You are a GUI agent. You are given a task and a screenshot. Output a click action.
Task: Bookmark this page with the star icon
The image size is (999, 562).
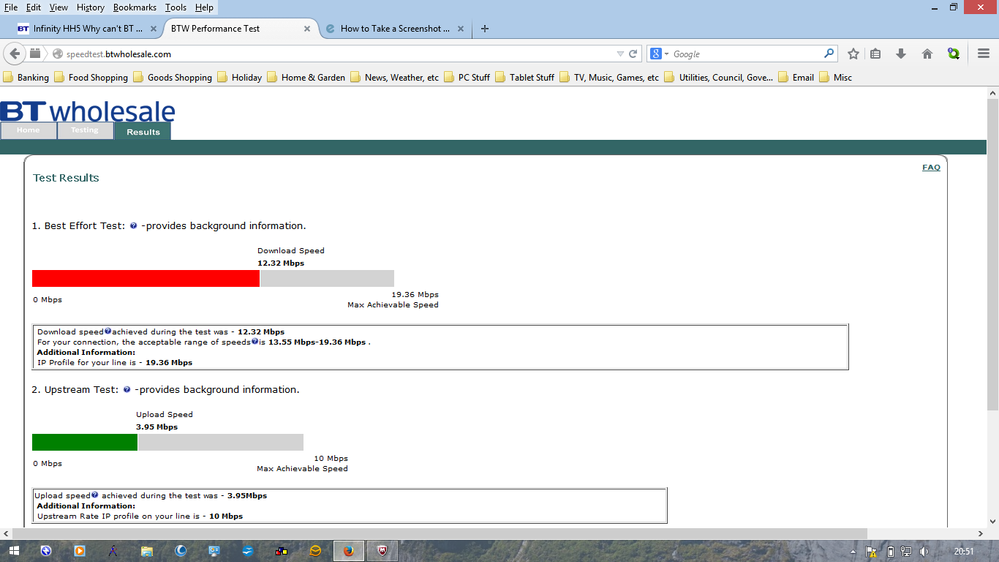tap(853, 54)
